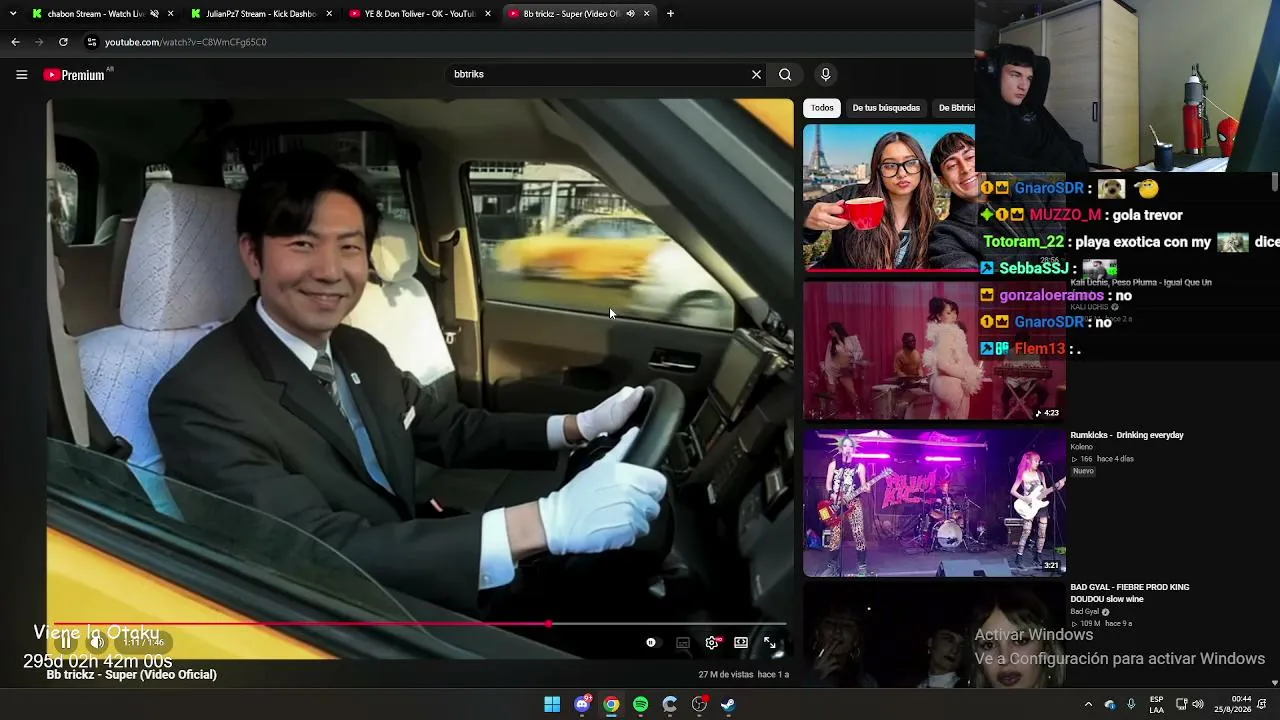Open the Kali Uchis 4:23 video thumbnail
The height and width of the screenshot is (720, 1280).
tap(934, 351)
